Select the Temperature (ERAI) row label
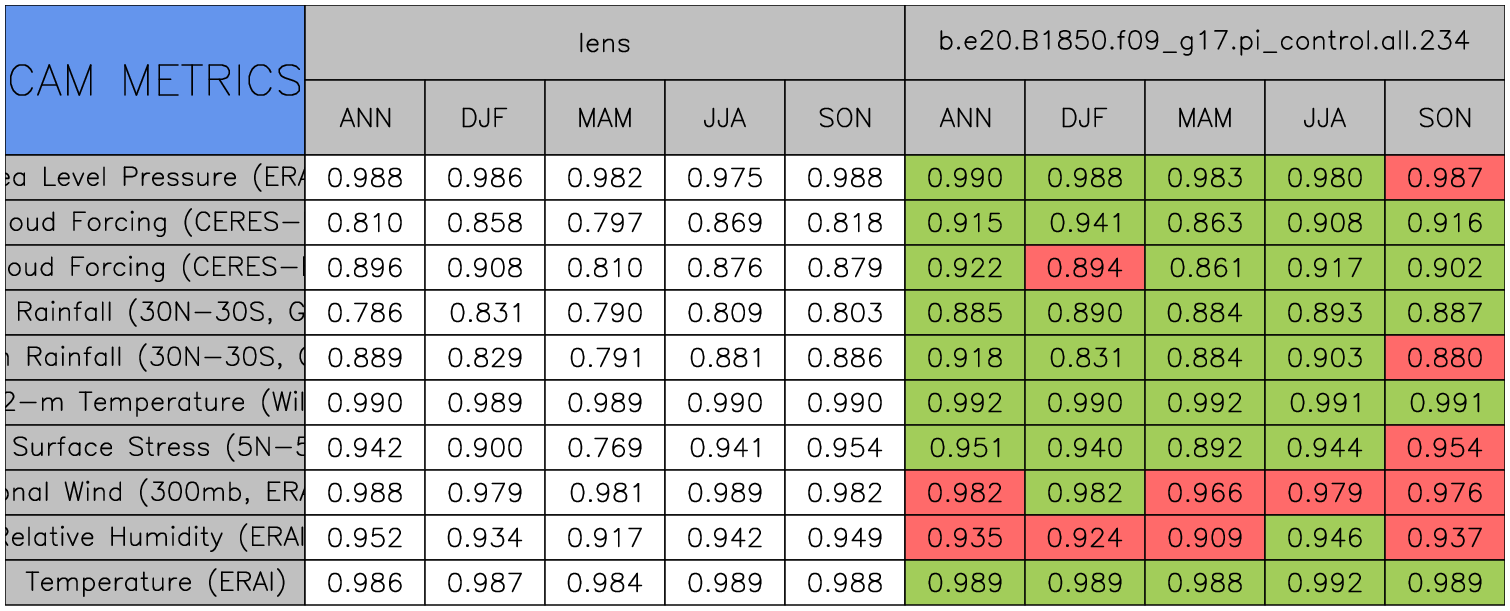 point(155,583)
